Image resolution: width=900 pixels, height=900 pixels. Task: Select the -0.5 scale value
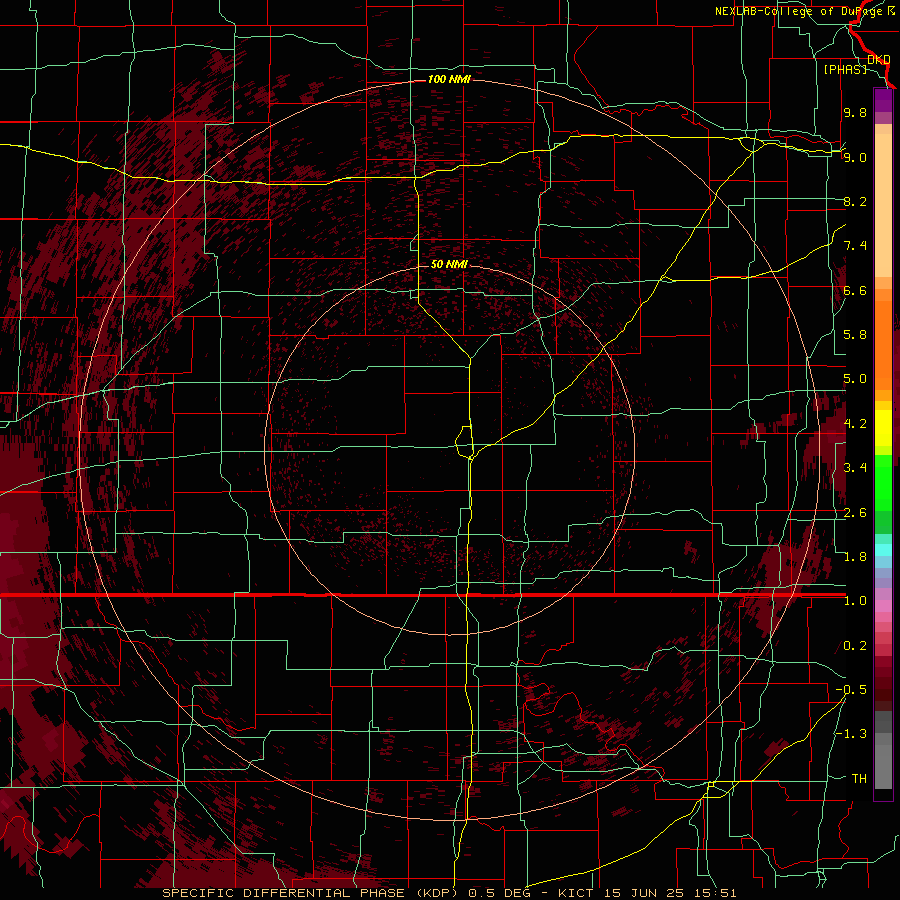[851, 690]
